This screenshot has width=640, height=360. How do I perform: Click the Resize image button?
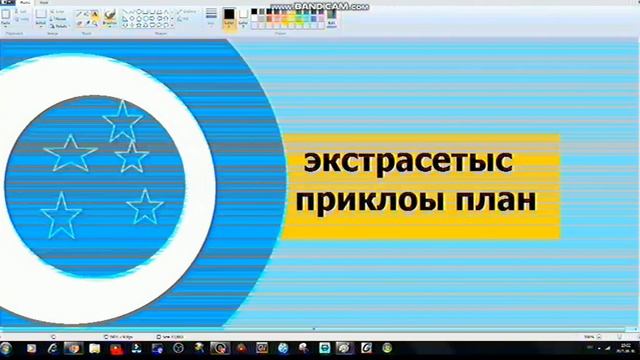click(x=58, y=19)
